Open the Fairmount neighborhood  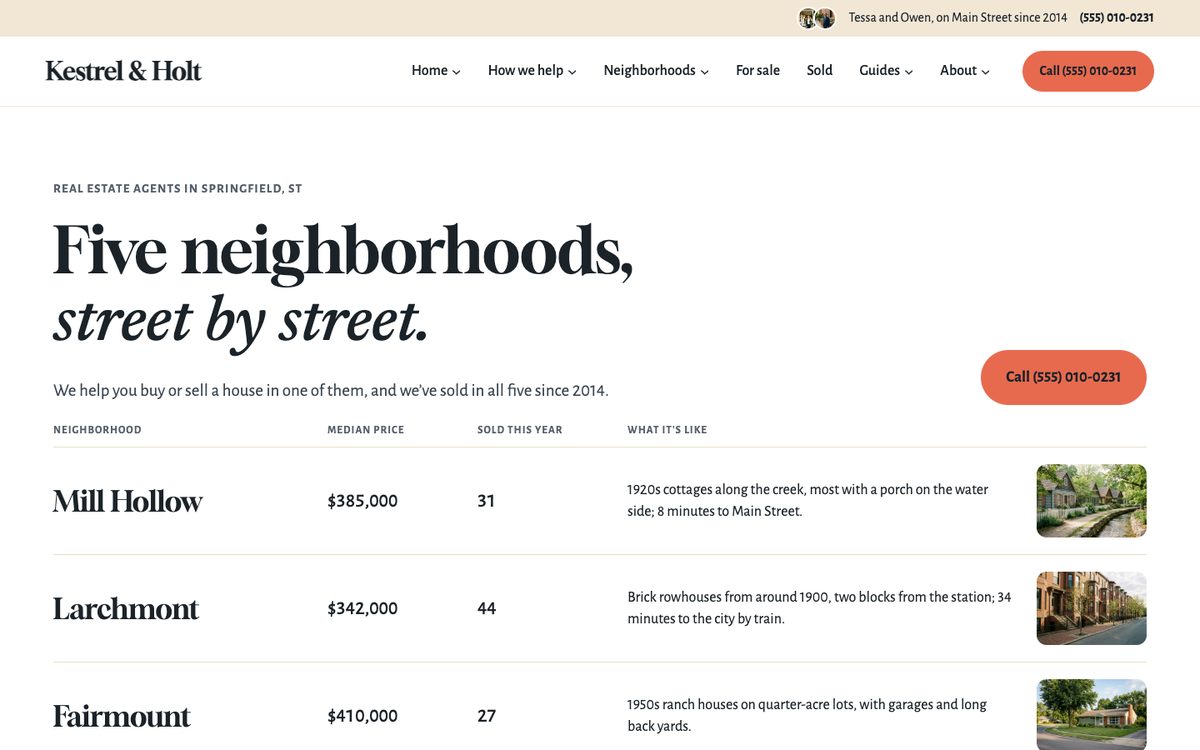tap(122, 716)
